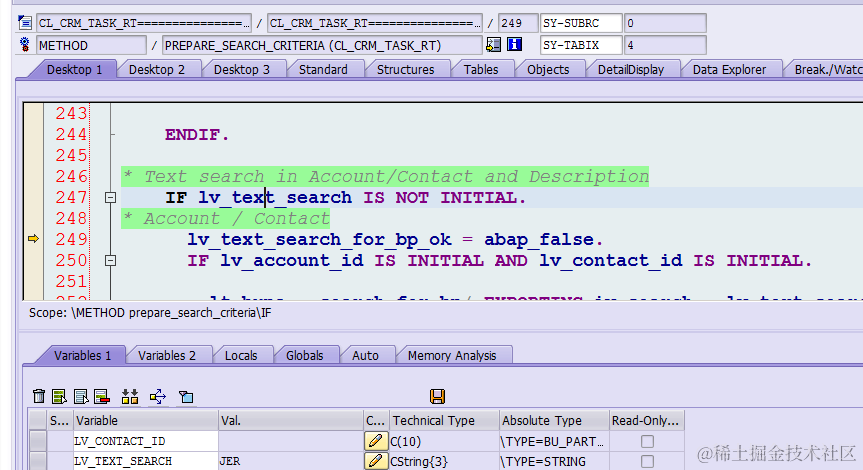This screenshot has height=470, width=863.
Task: Click the SY-TABIX value field showing 4
Action: (x=665, y=45)
